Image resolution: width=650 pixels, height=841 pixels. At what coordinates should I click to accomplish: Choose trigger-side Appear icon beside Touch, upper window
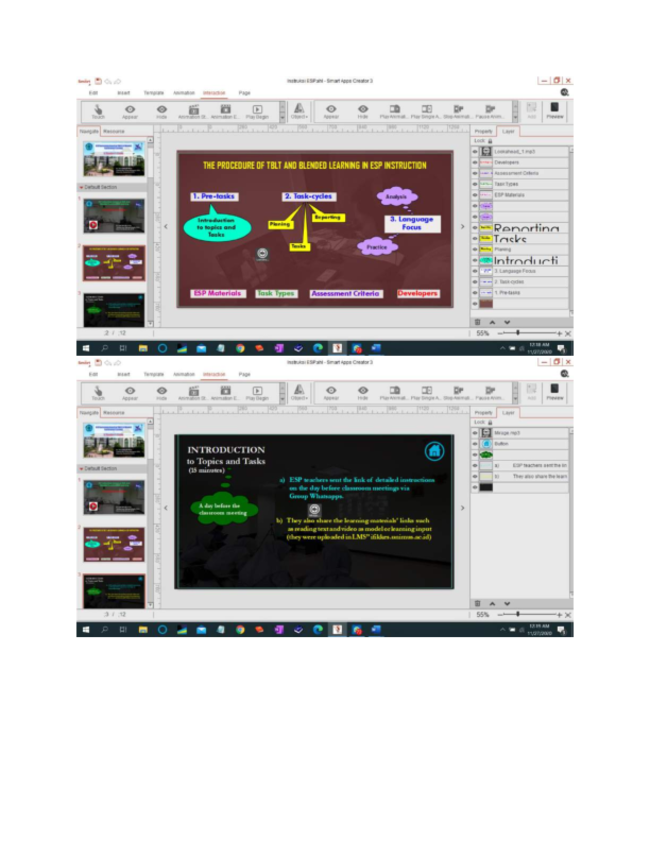click(130, 112)
